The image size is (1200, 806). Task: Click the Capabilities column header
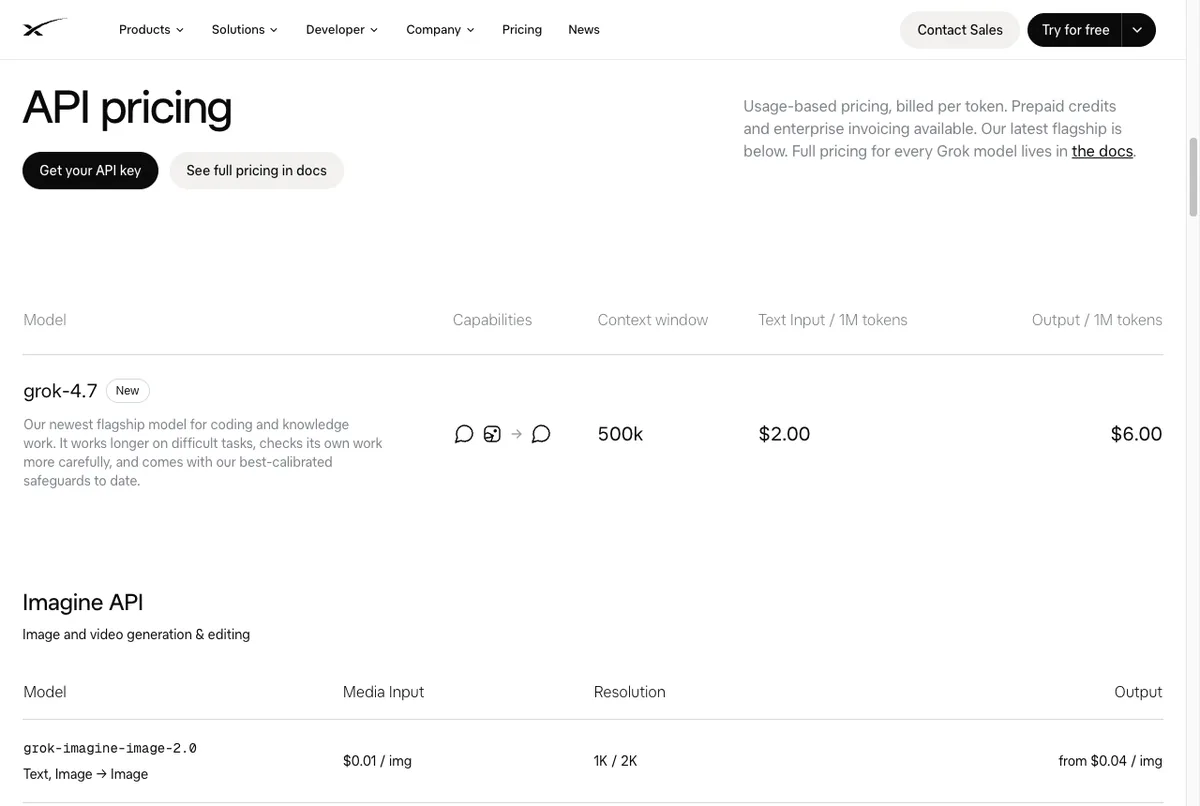pos(492,320)
